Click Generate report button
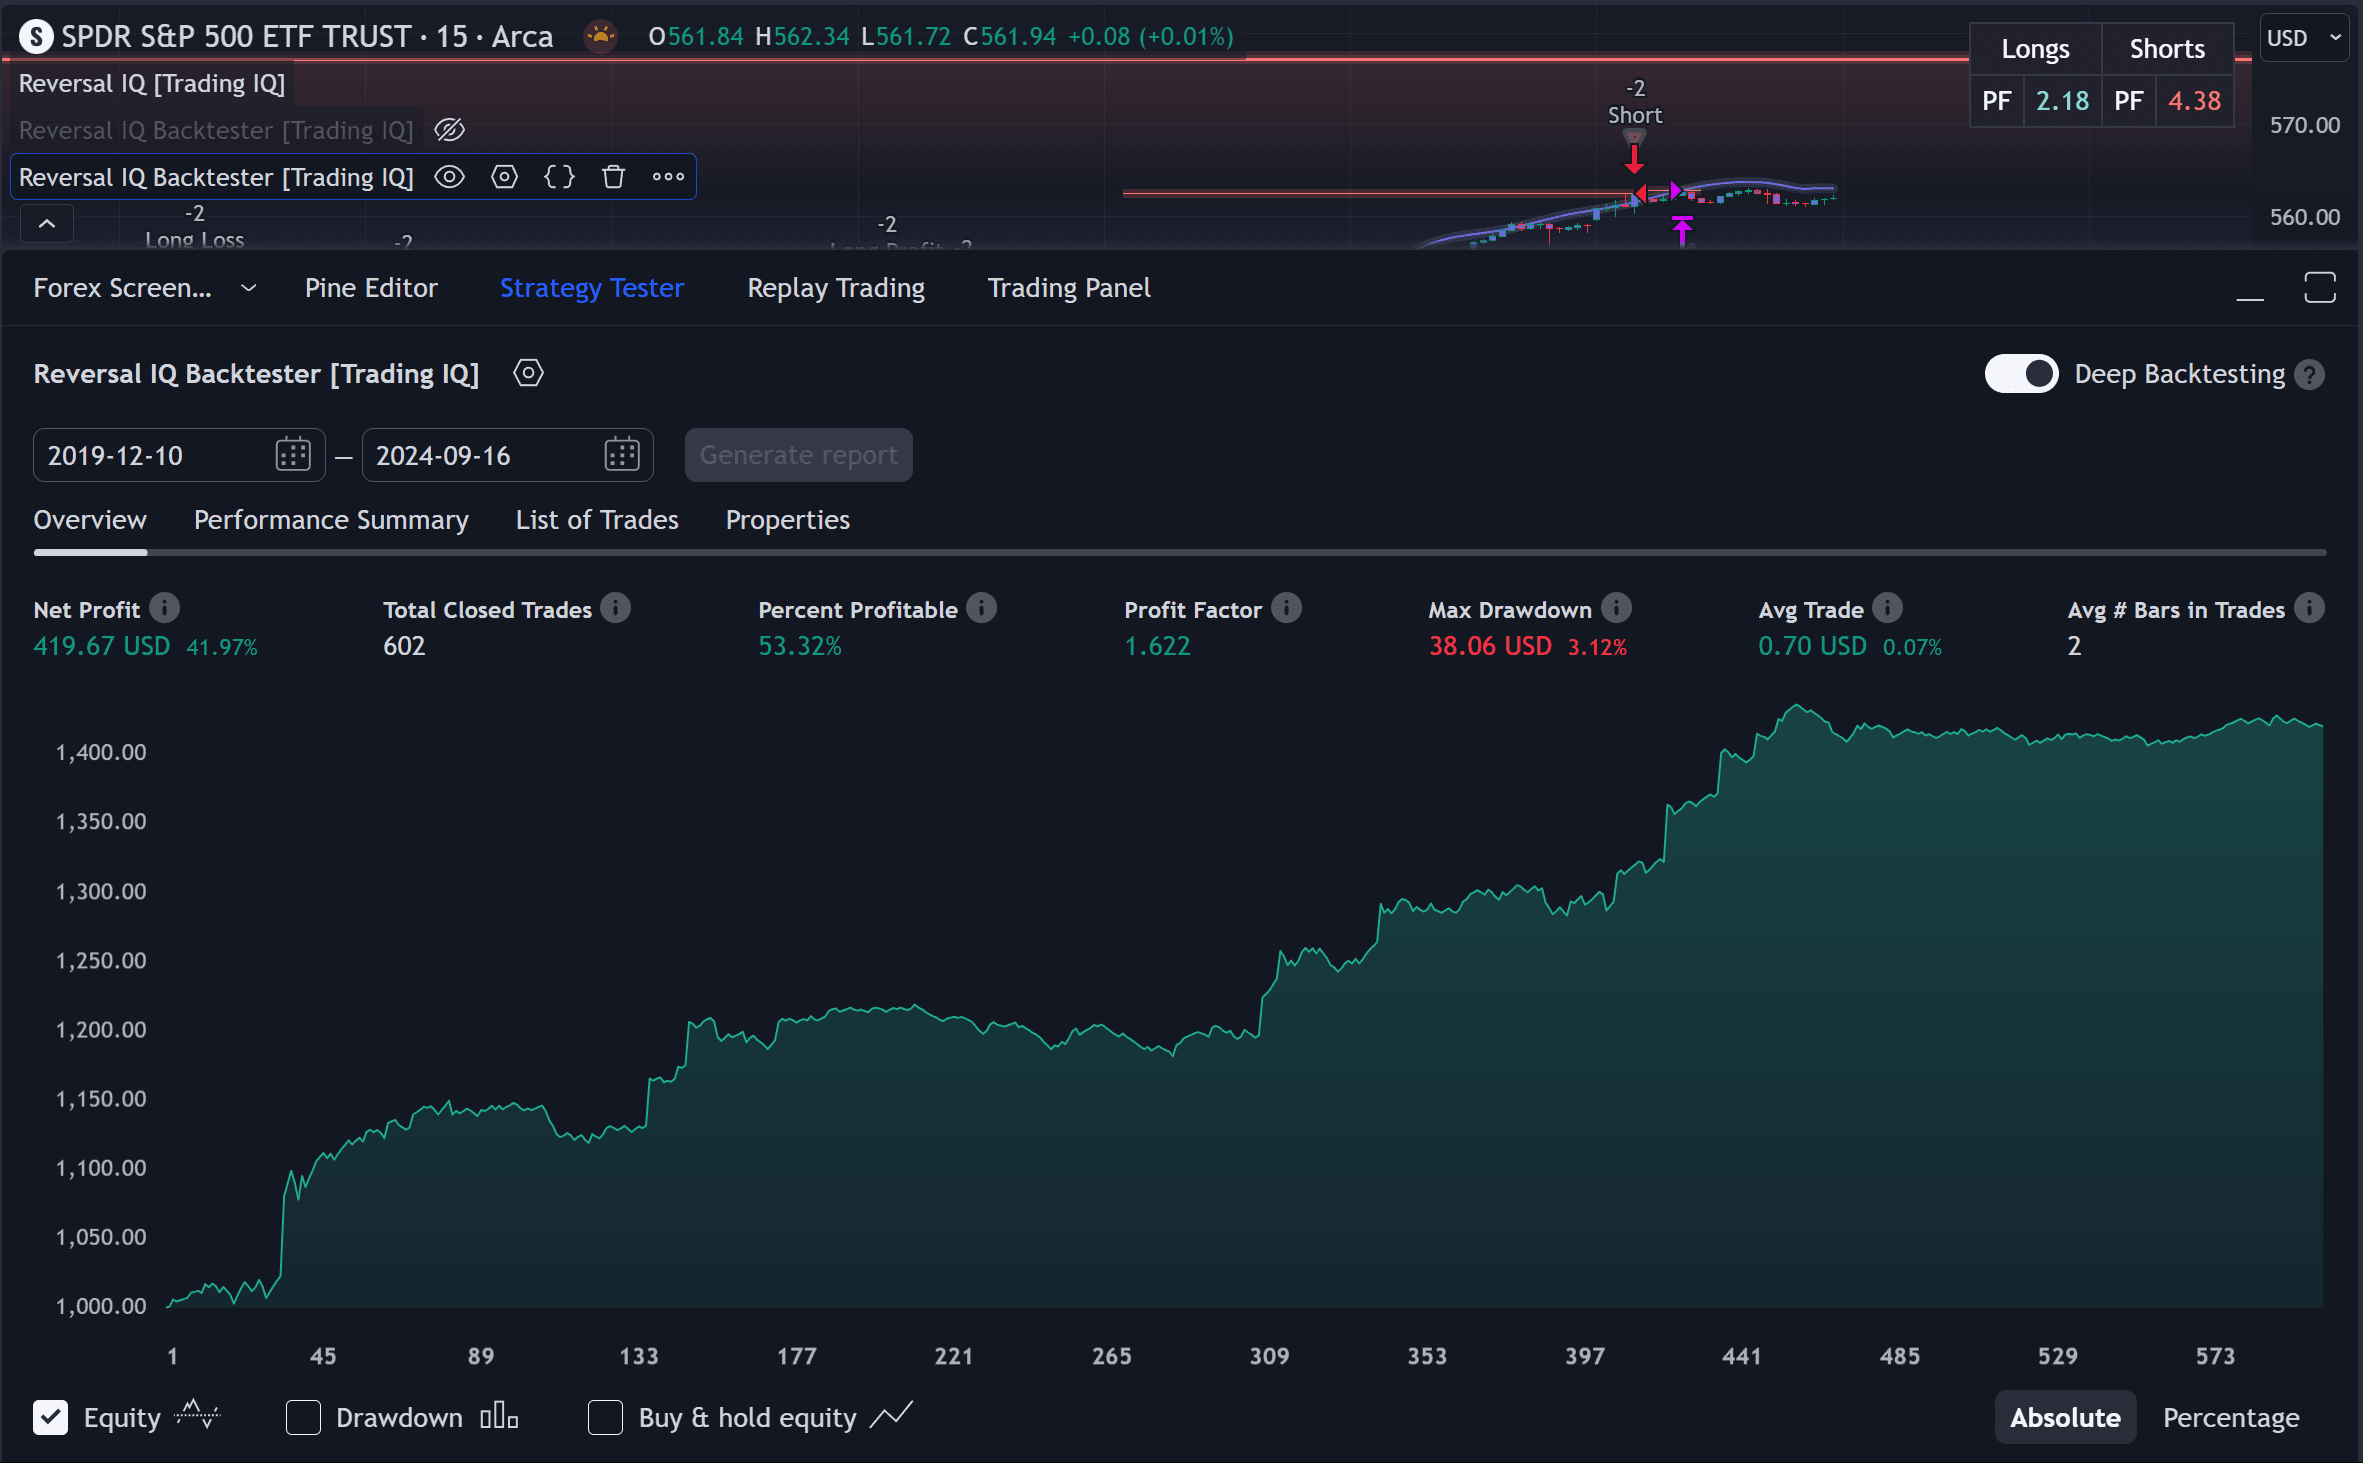This screenshot has width=2363, height=1463. [798, 455]
